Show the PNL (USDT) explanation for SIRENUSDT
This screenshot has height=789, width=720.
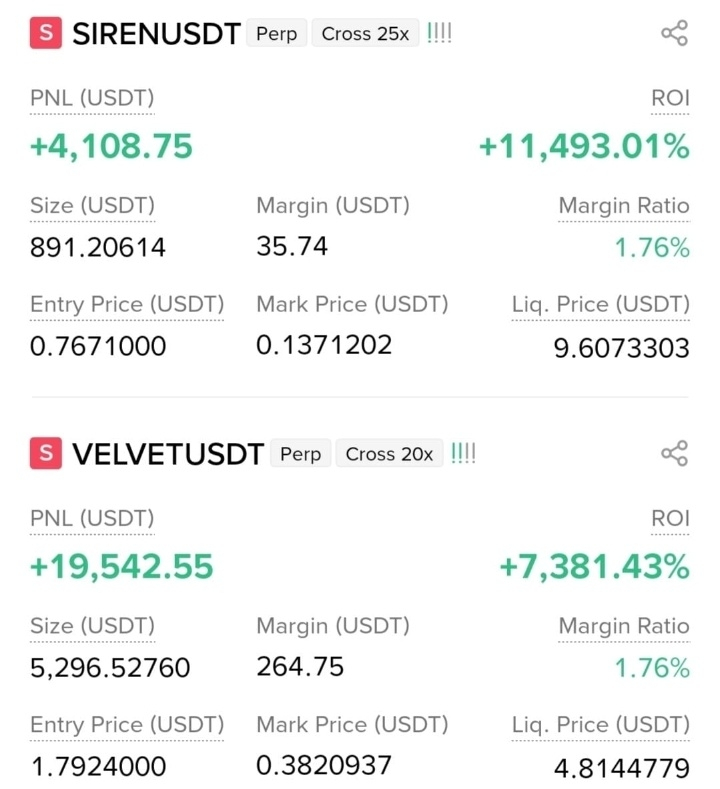(92, 98)
